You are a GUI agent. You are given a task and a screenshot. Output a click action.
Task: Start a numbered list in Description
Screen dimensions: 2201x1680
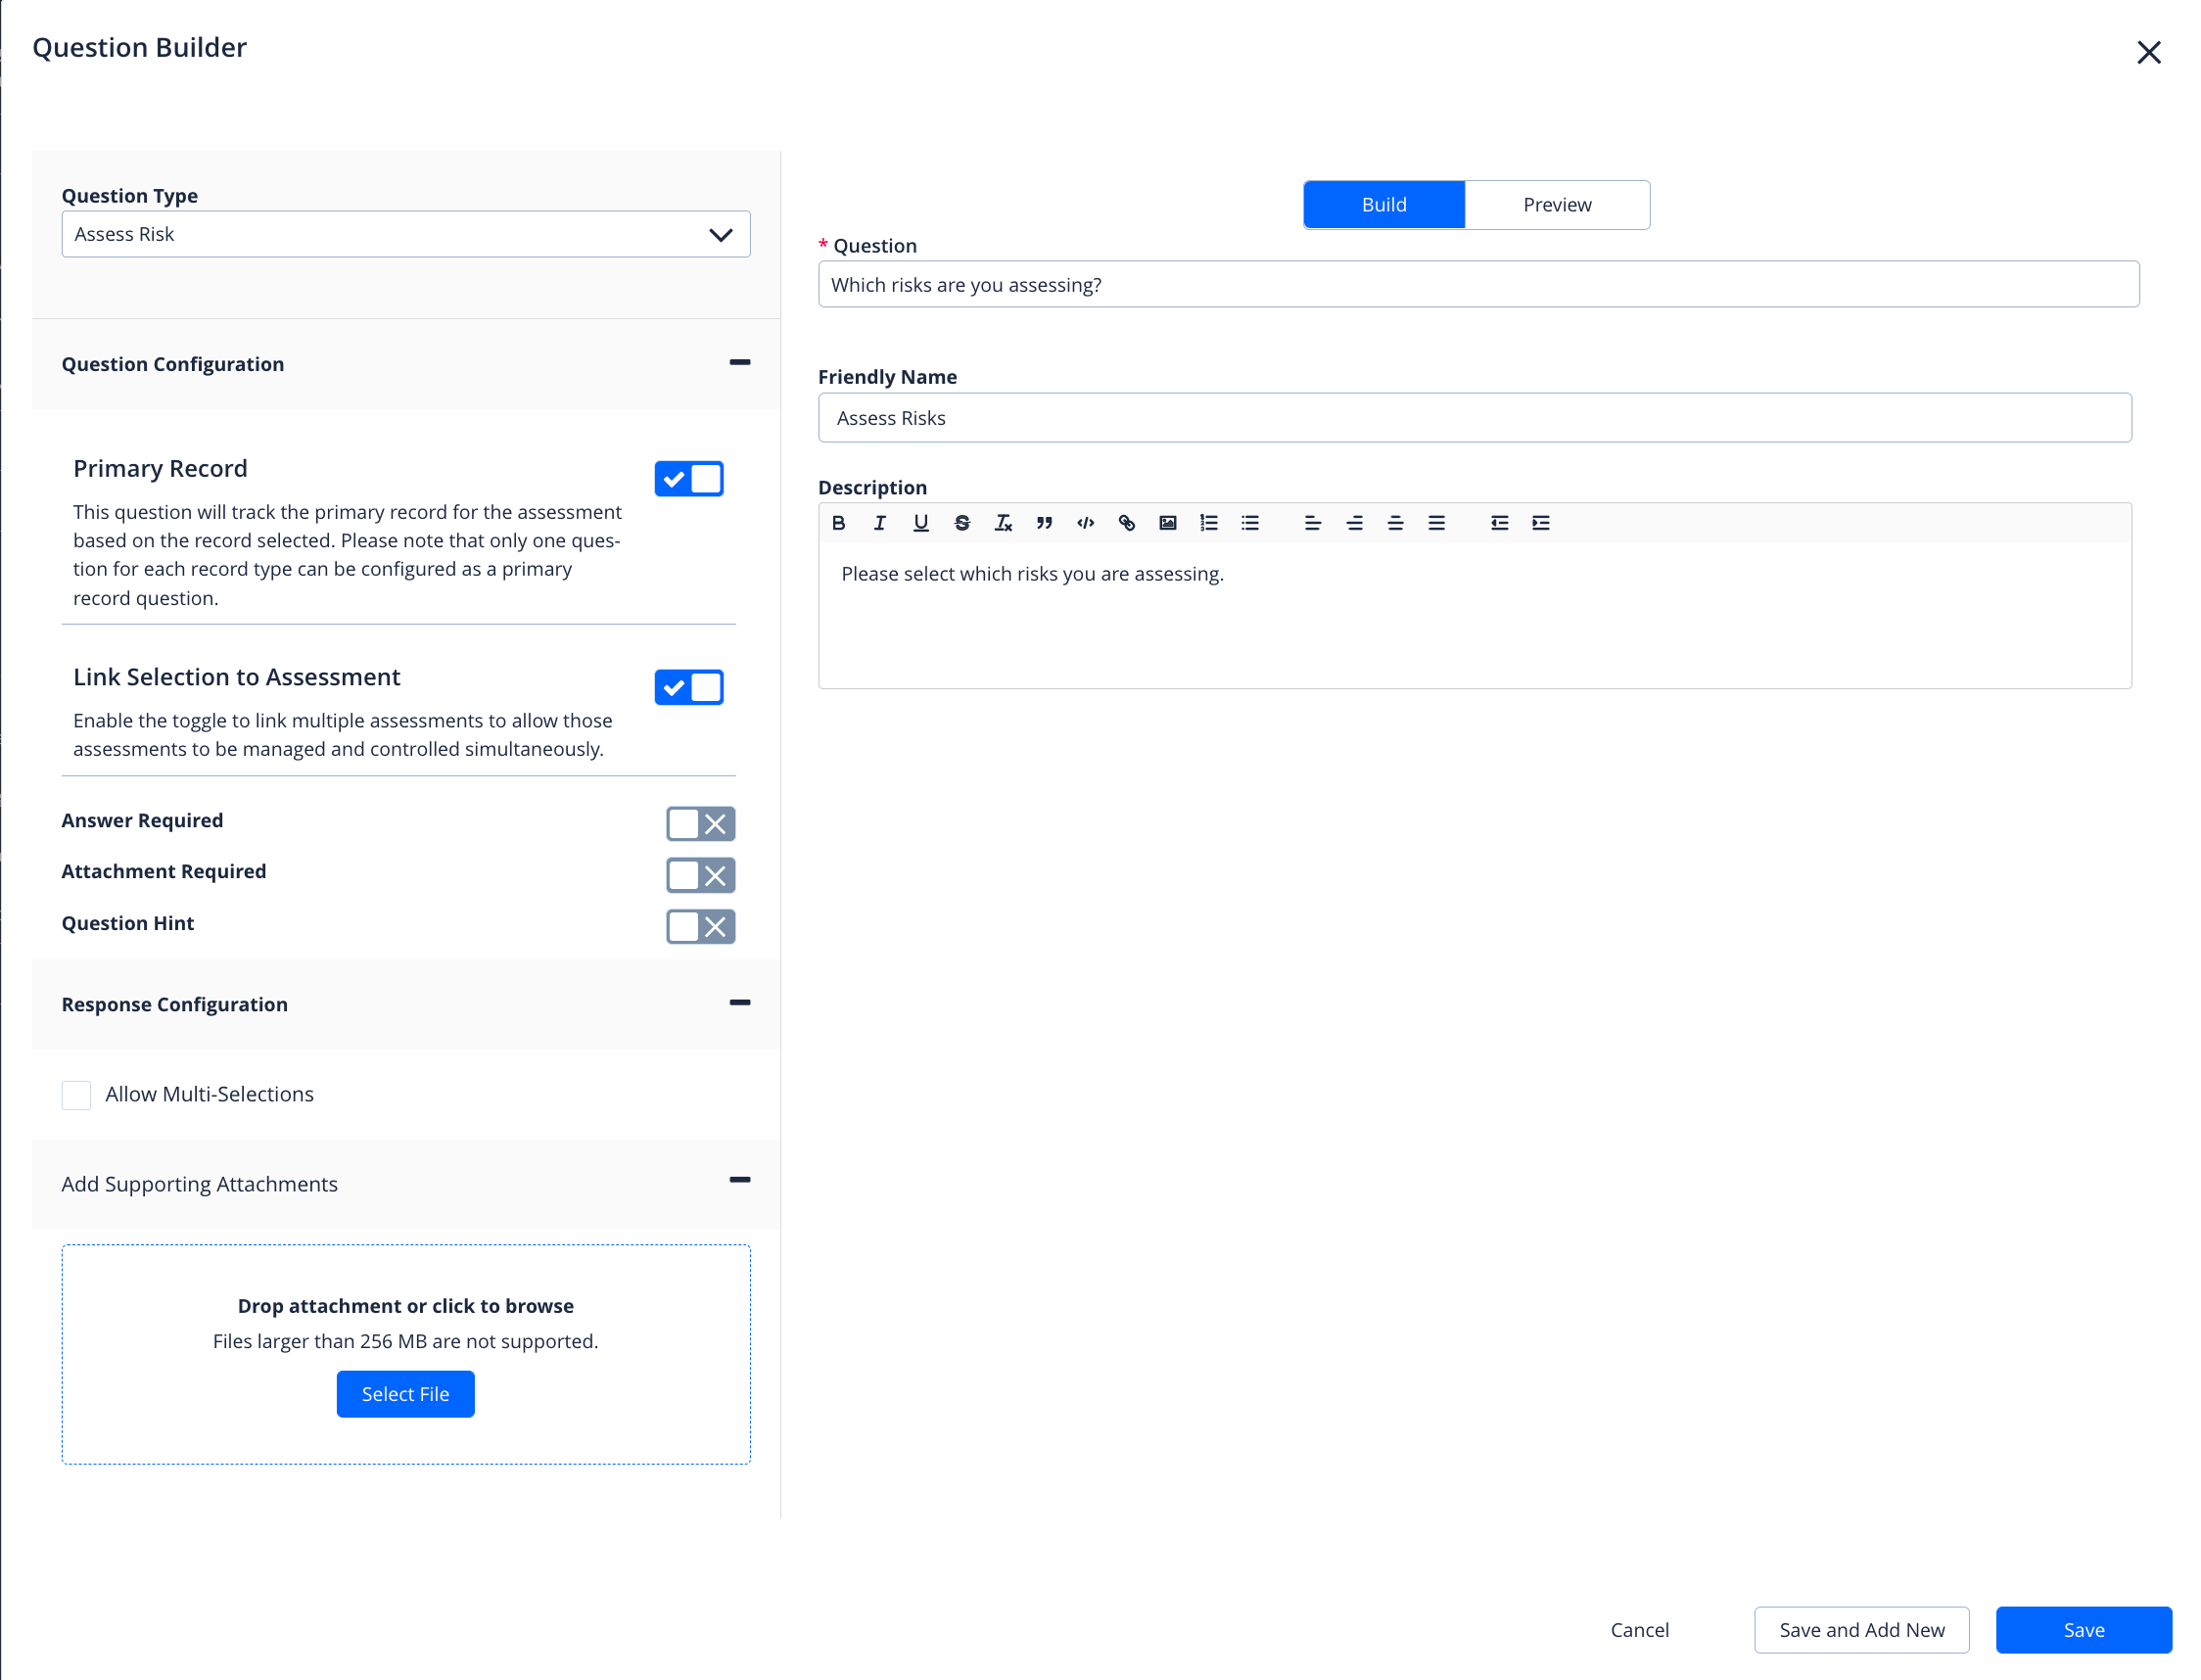pos(1208,523)
